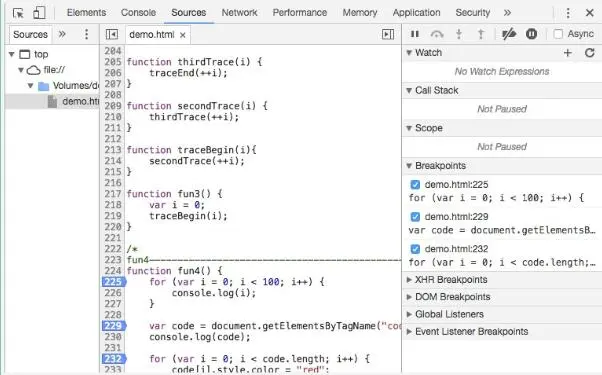Enable the Async checkbox
This screenshot has width=602, height=375.
(558, 34)
